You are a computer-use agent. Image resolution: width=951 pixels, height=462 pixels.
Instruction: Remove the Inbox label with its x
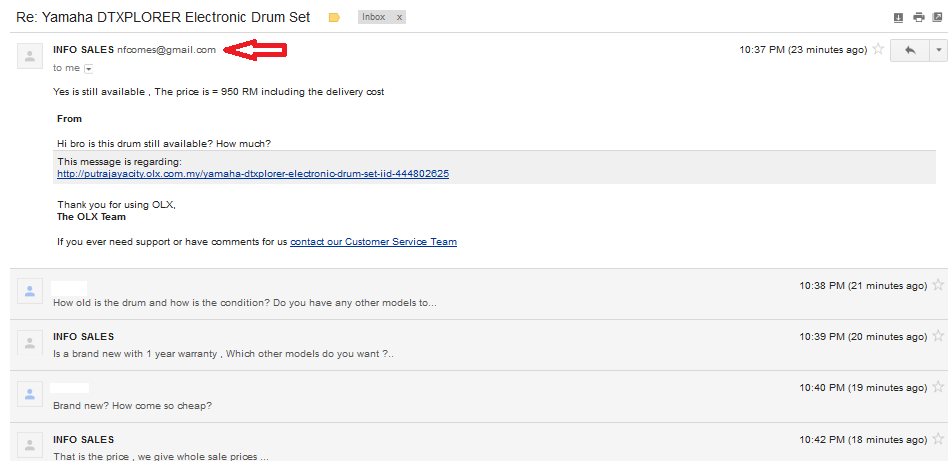tap(399, 18)
